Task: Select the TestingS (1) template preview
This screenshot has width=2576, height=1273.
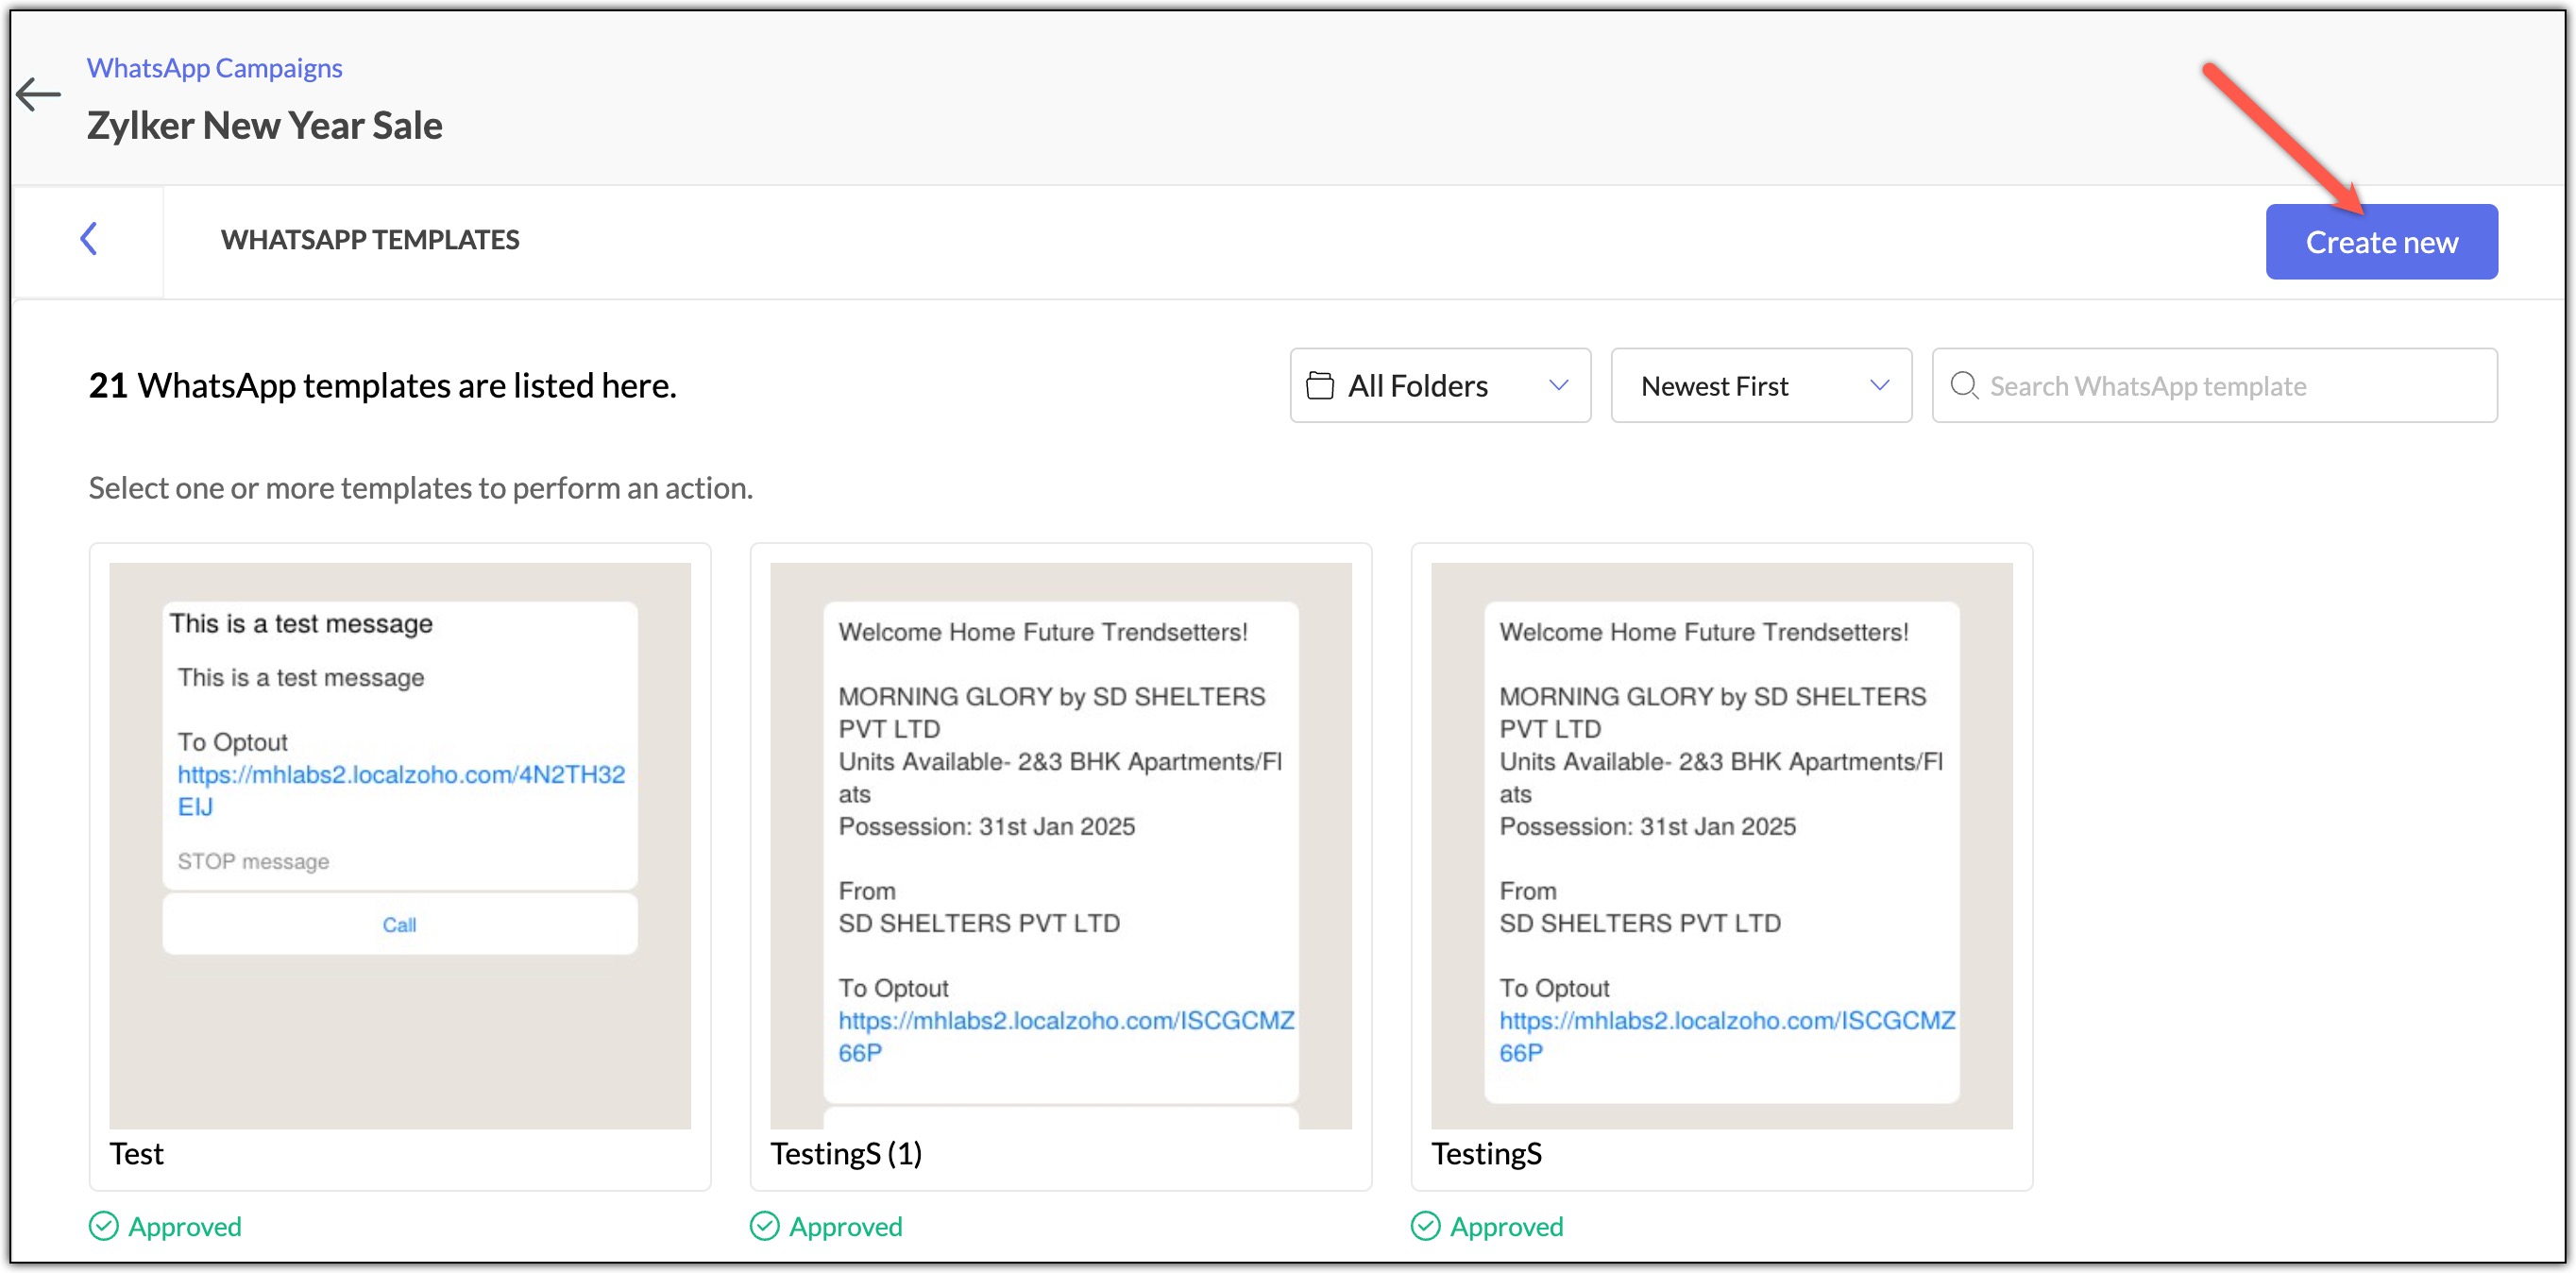Action: point(1060,845)
